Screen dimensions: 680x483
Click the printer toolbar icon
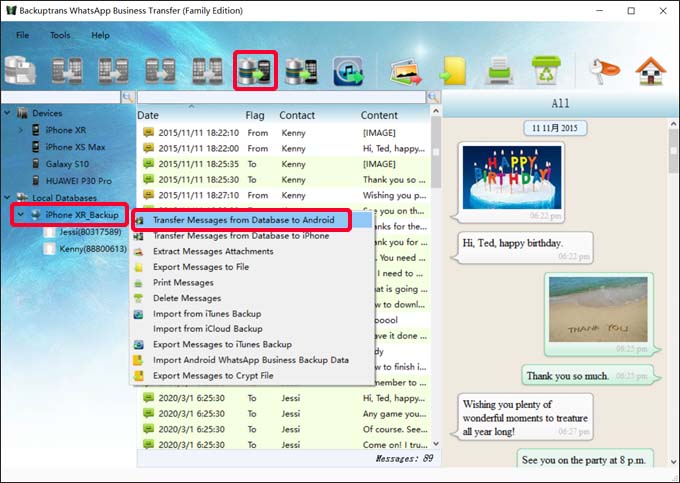(499, 71)
